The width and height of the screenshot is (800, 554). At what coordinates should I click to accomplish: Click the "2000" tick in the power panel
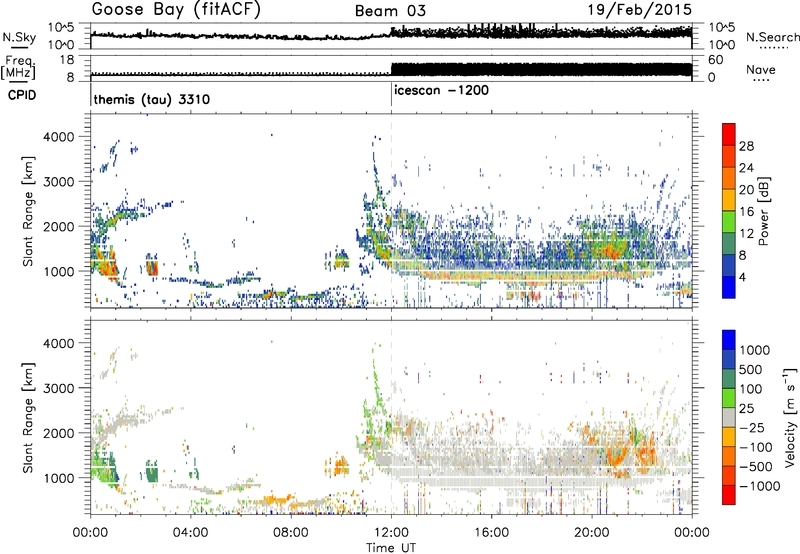[59, 226]
